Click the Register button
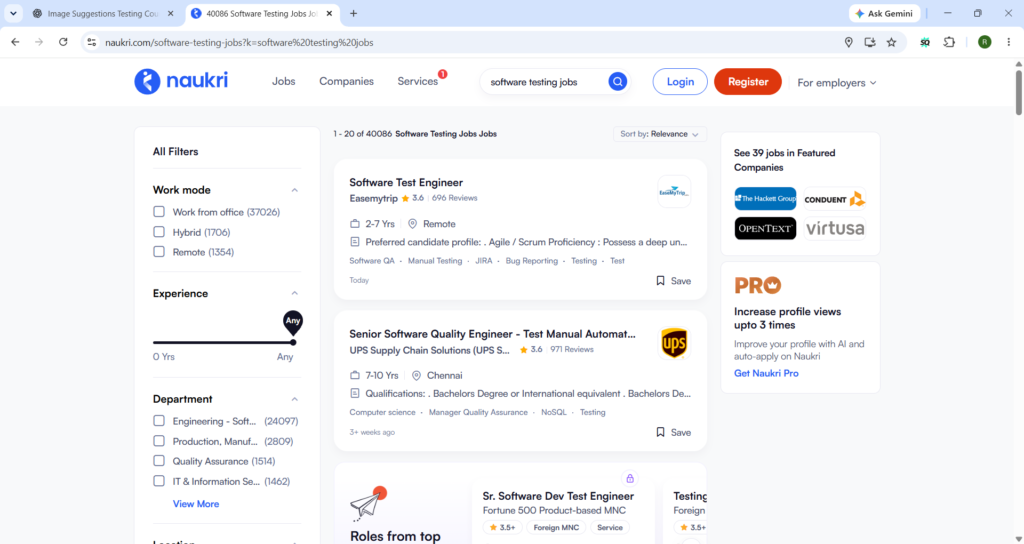Screen dimensions: 1024x544 tap(748, 82)
